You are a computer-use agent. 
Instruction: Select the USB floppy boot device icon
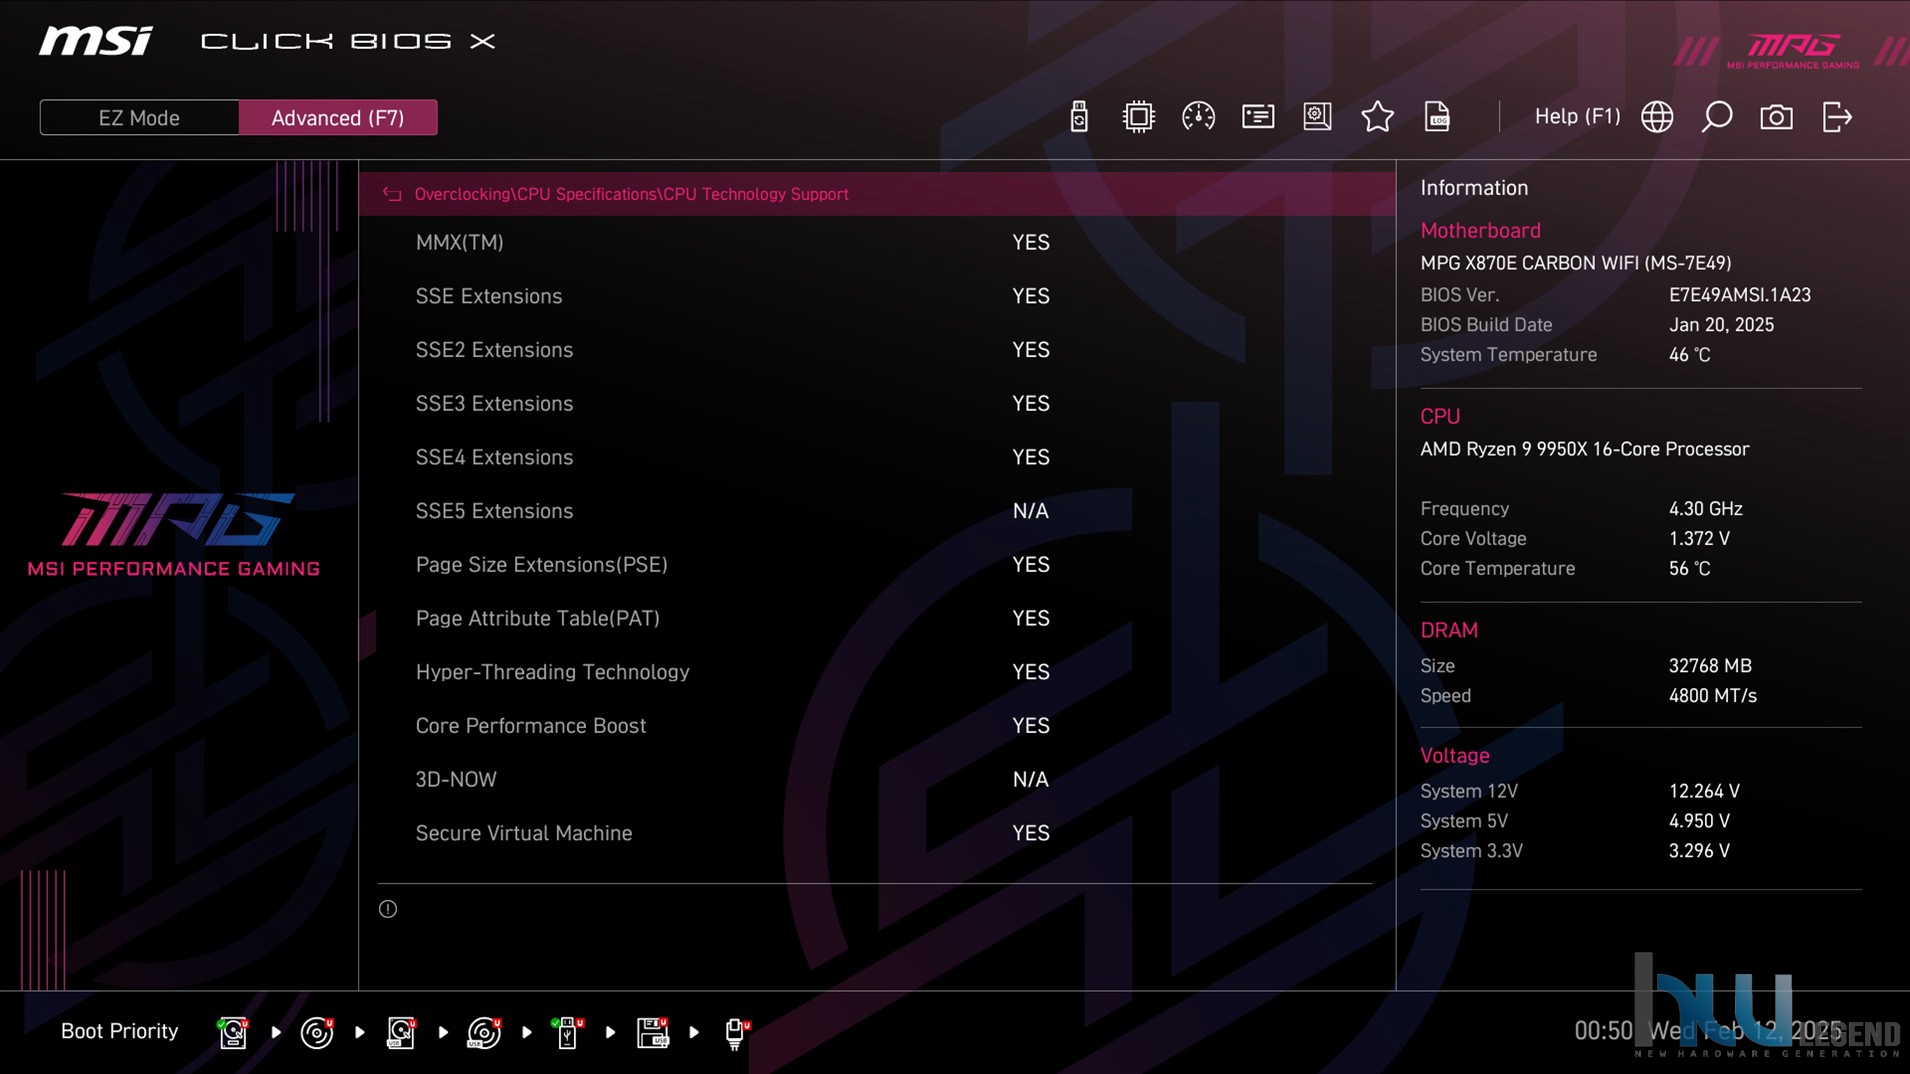(652, 1032)
